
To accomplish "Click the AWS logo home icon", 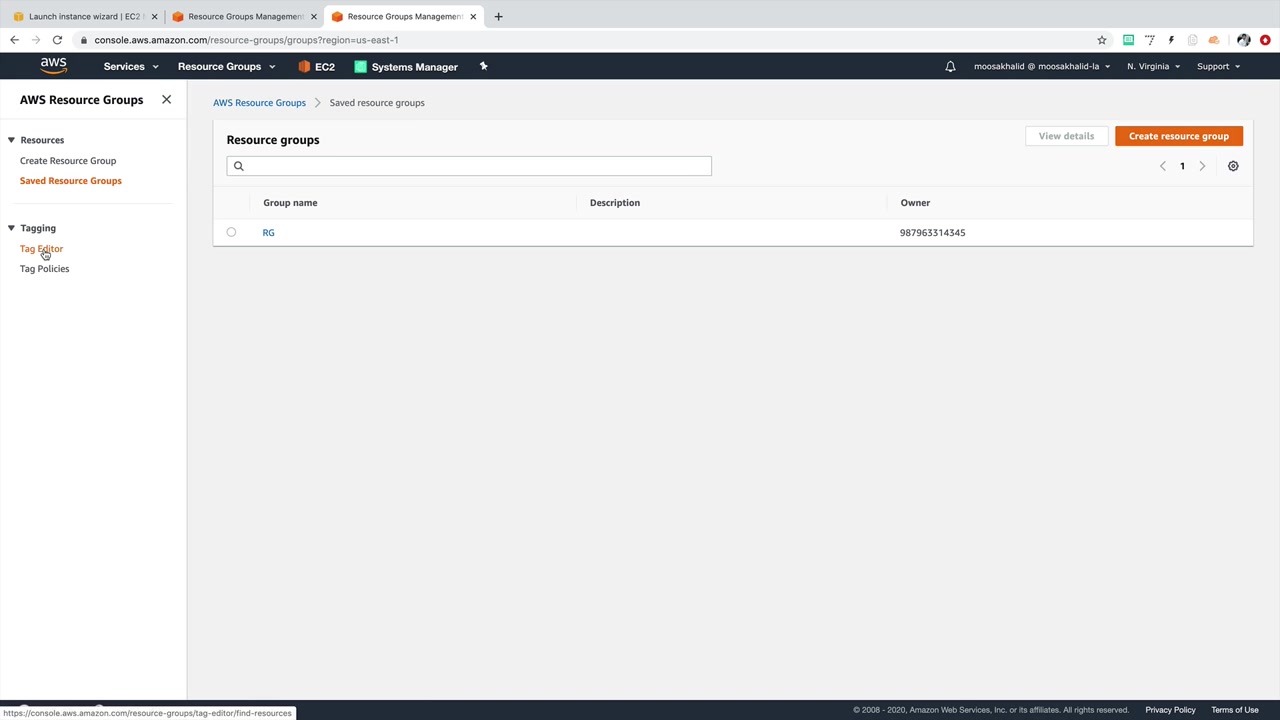I will 54,66.
